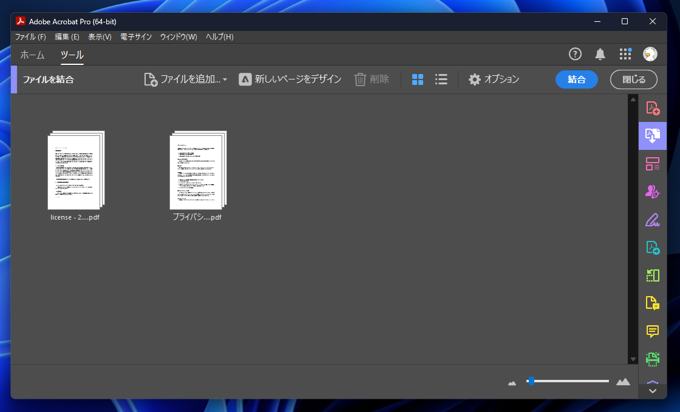The width and height of the screenshot is (680, 412).
Task: Click the blue 結合 button
Action: [x=577, y=79]
